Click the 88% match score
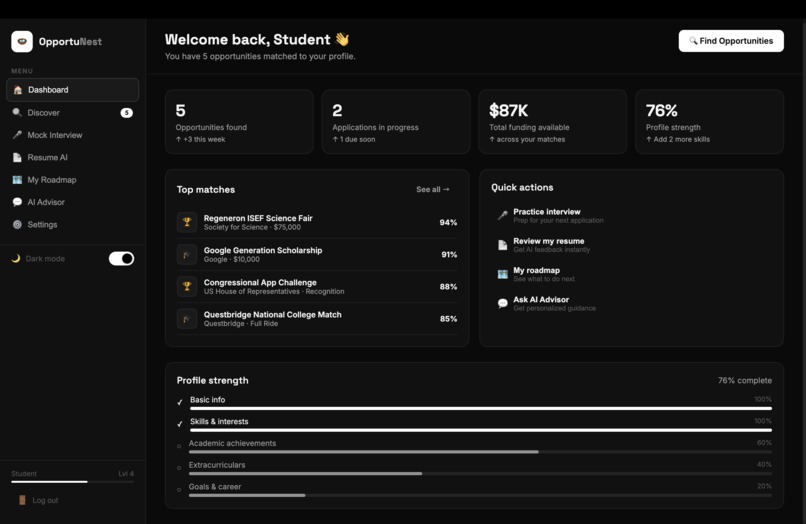 (x=448, y=286)
